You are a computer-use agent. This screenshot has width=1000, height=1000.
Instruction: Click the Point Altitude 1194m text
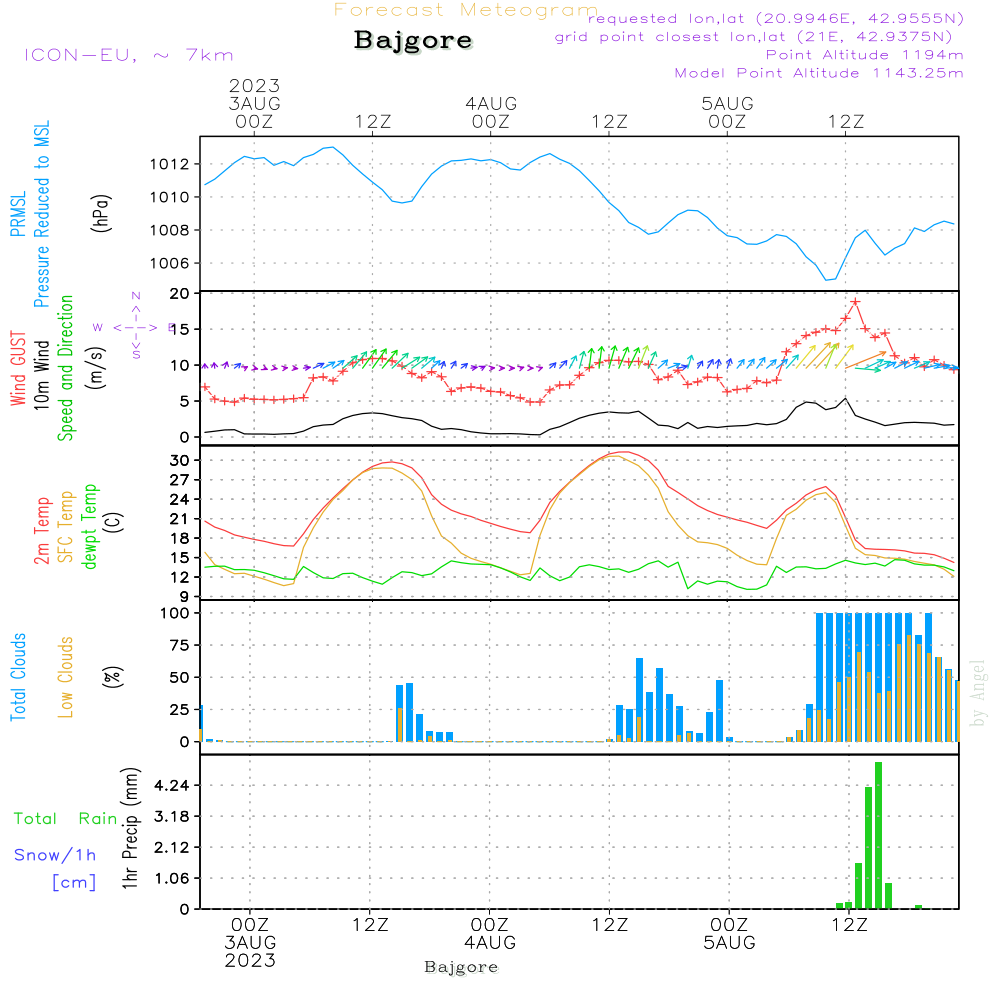coord(864,55)
